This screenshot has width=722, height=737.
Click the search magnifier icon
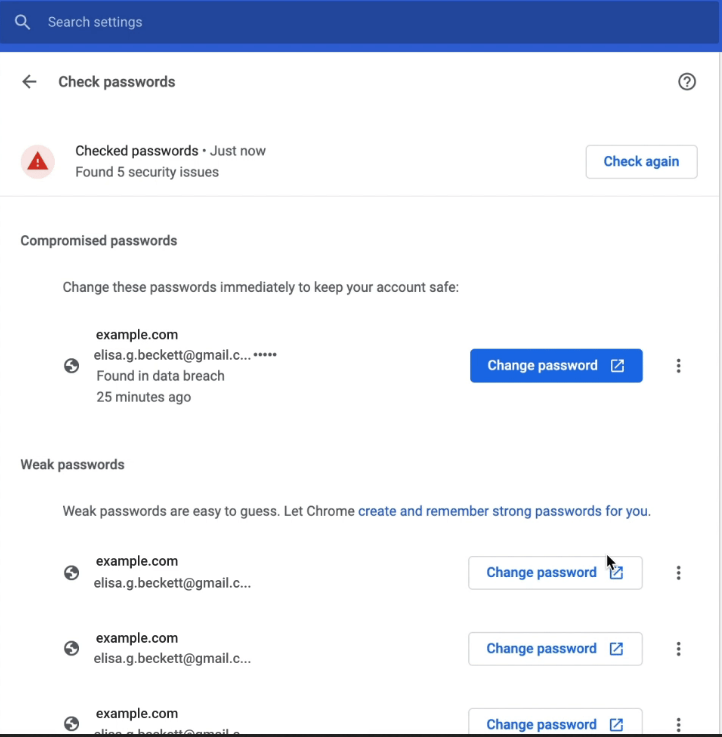click(x=23, y=22)
